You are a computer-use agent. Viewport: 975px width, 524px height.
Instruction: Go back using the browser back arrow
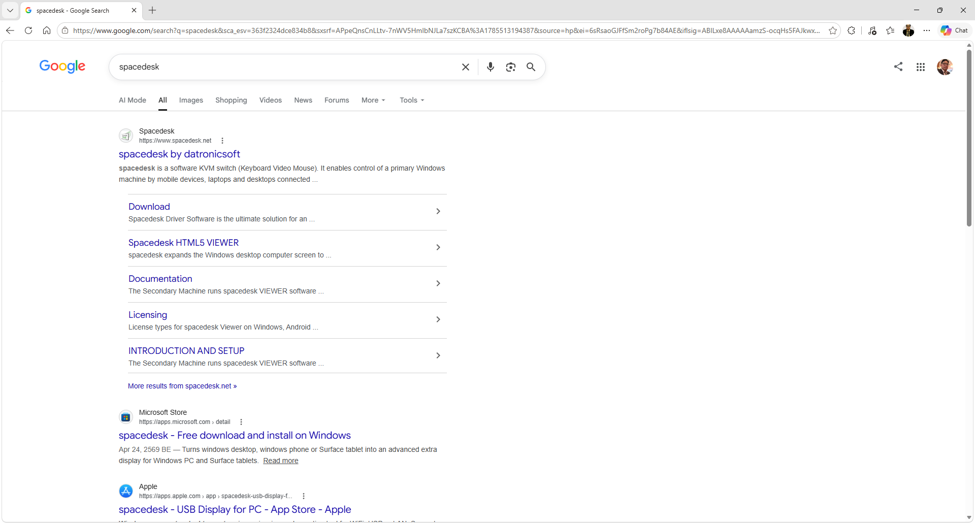(9, 30)
